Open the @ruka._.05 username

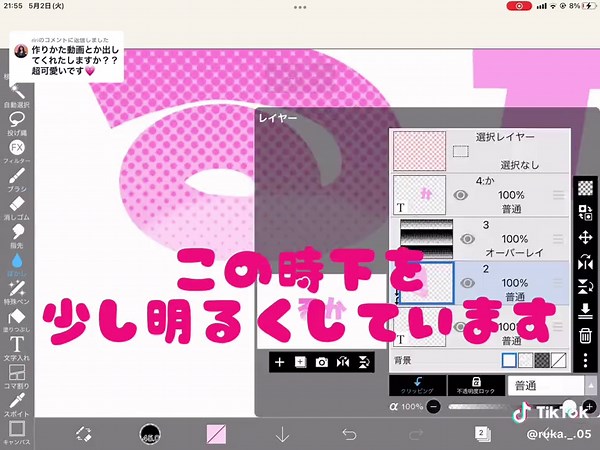pyautogui.click(x=559, y=434)
